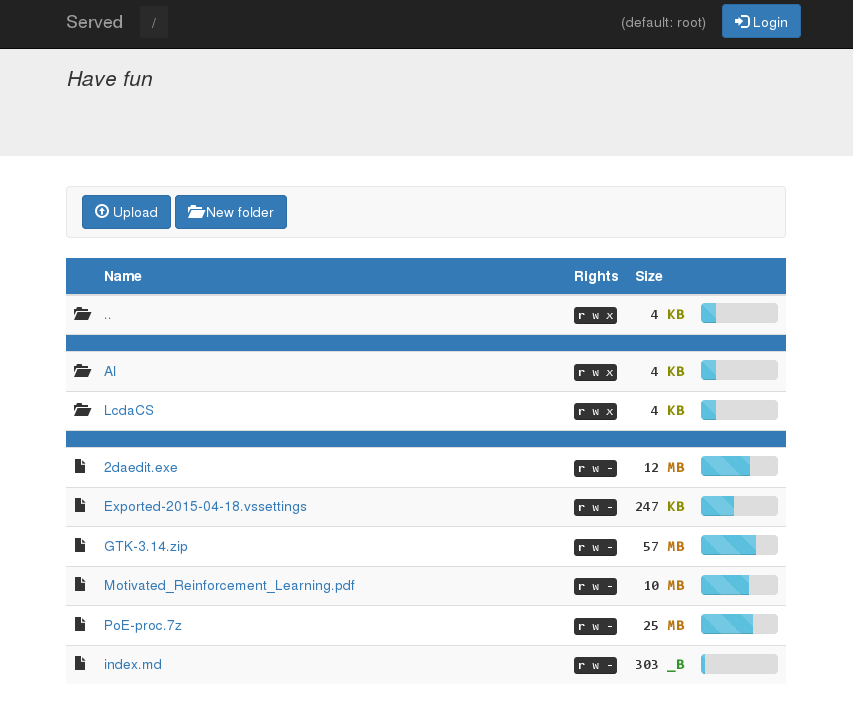Open PoE-proc.7z archive
The width and height of the screenshot is (853, 721).
143,625
